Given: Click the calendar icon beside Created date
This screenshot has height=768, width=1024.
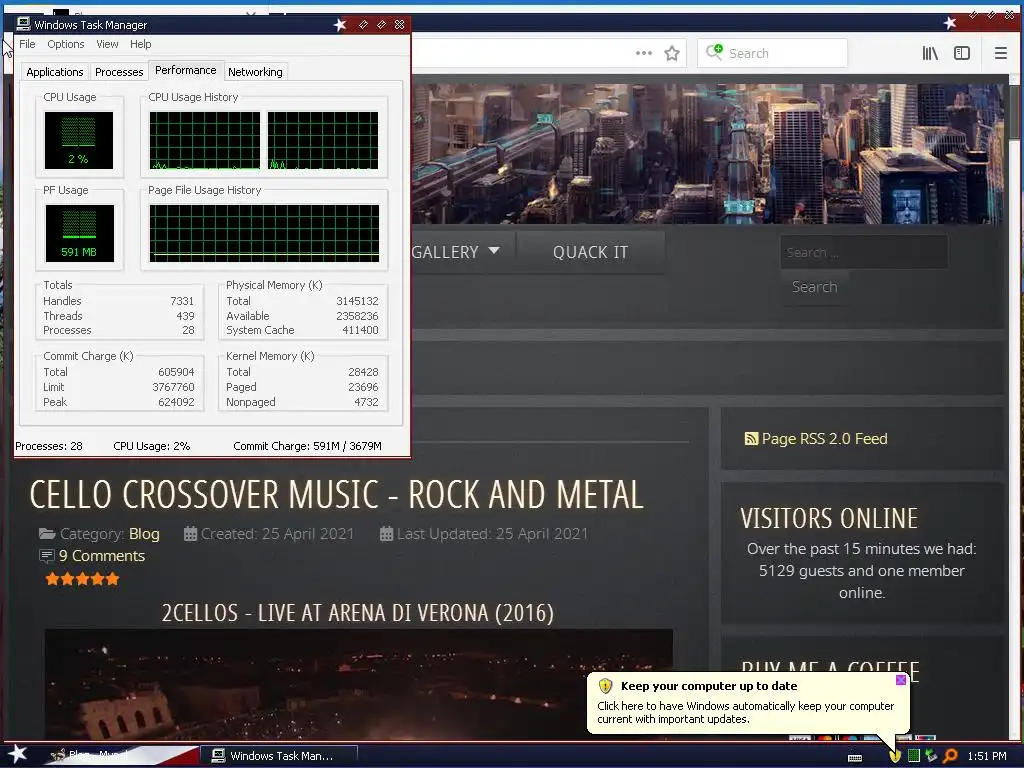Looking at the screenshot, I should [x=190, y=534].
